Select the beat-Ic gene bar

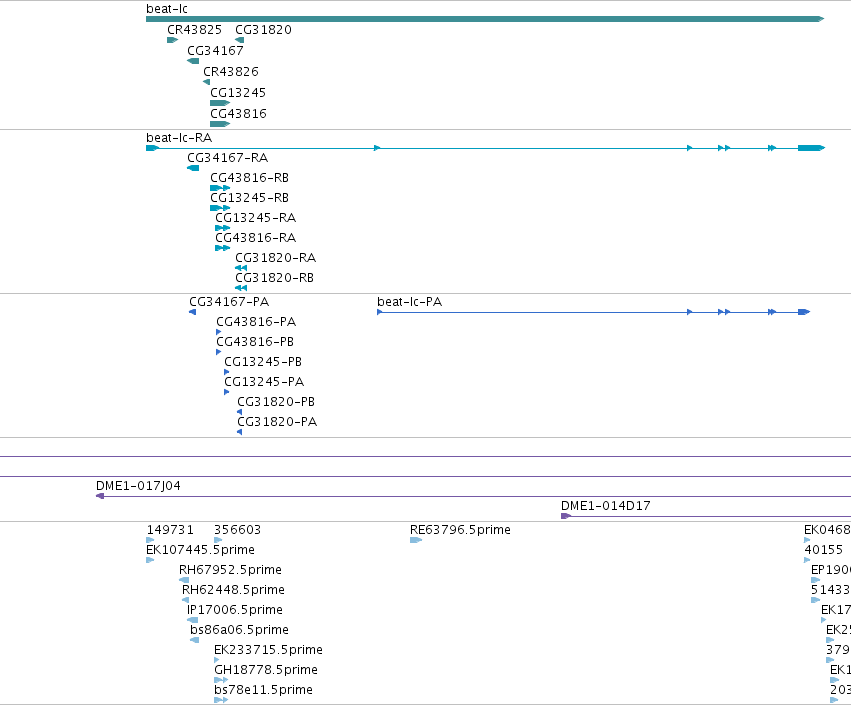coord(485,19)
